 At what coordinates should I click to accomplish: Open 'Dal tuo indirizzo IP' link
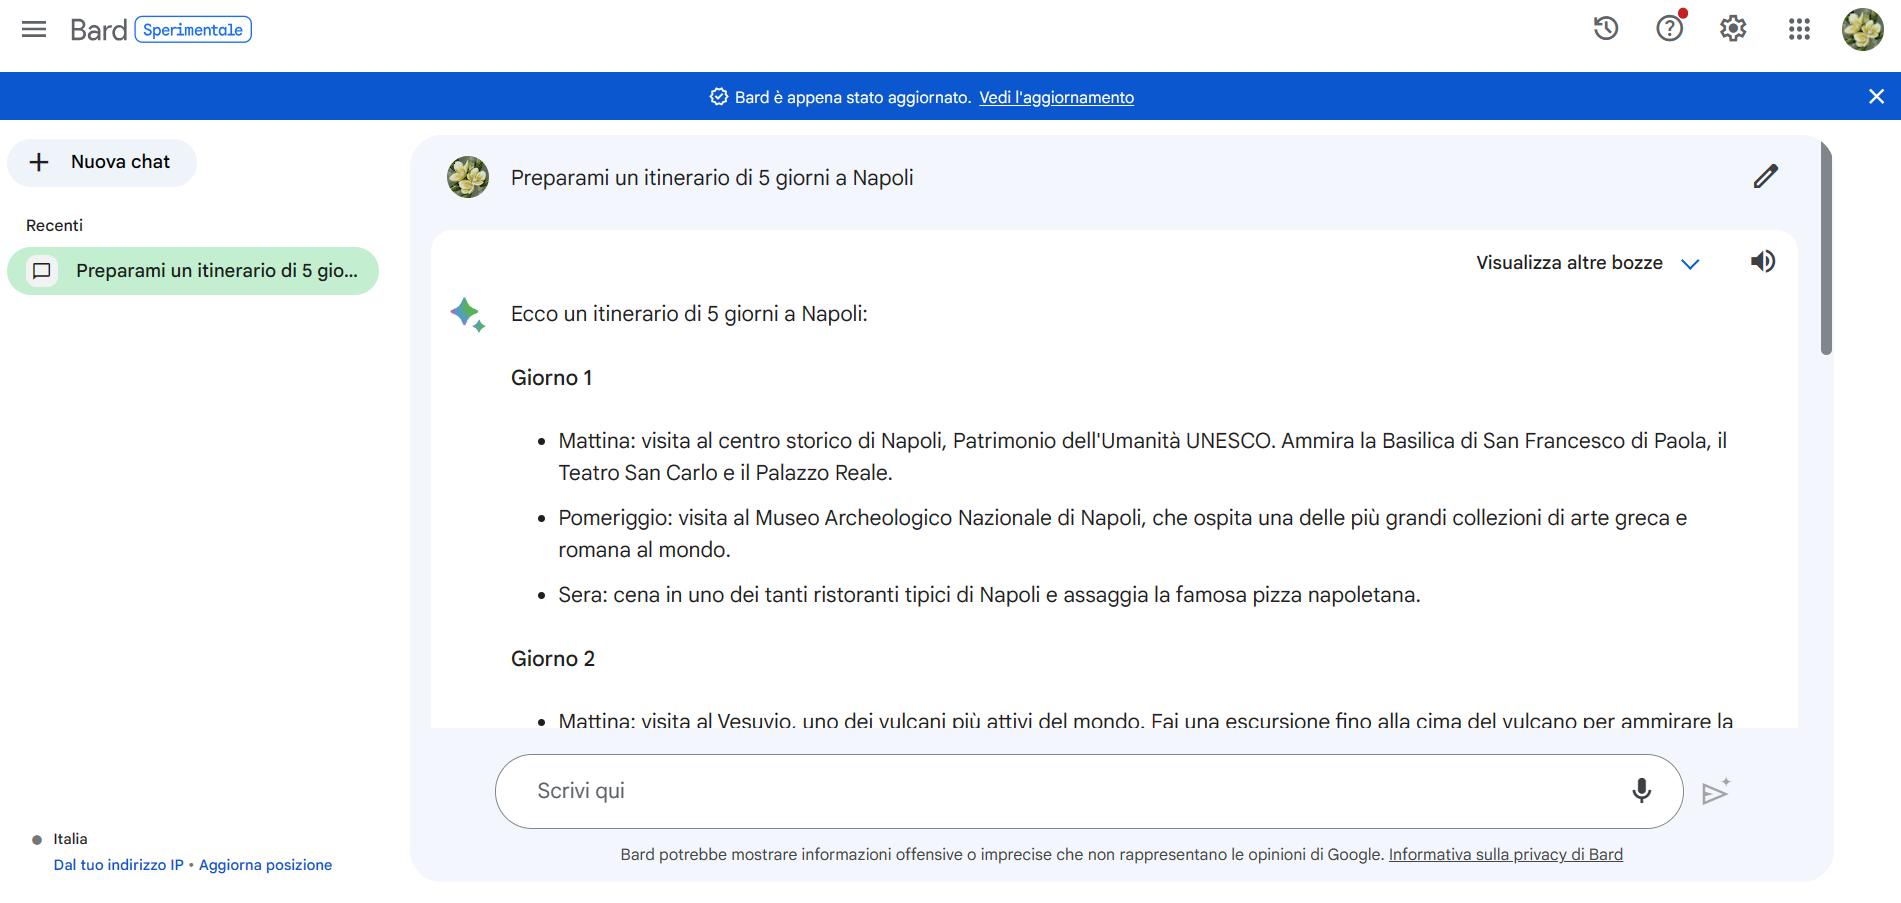click(119, 865)
